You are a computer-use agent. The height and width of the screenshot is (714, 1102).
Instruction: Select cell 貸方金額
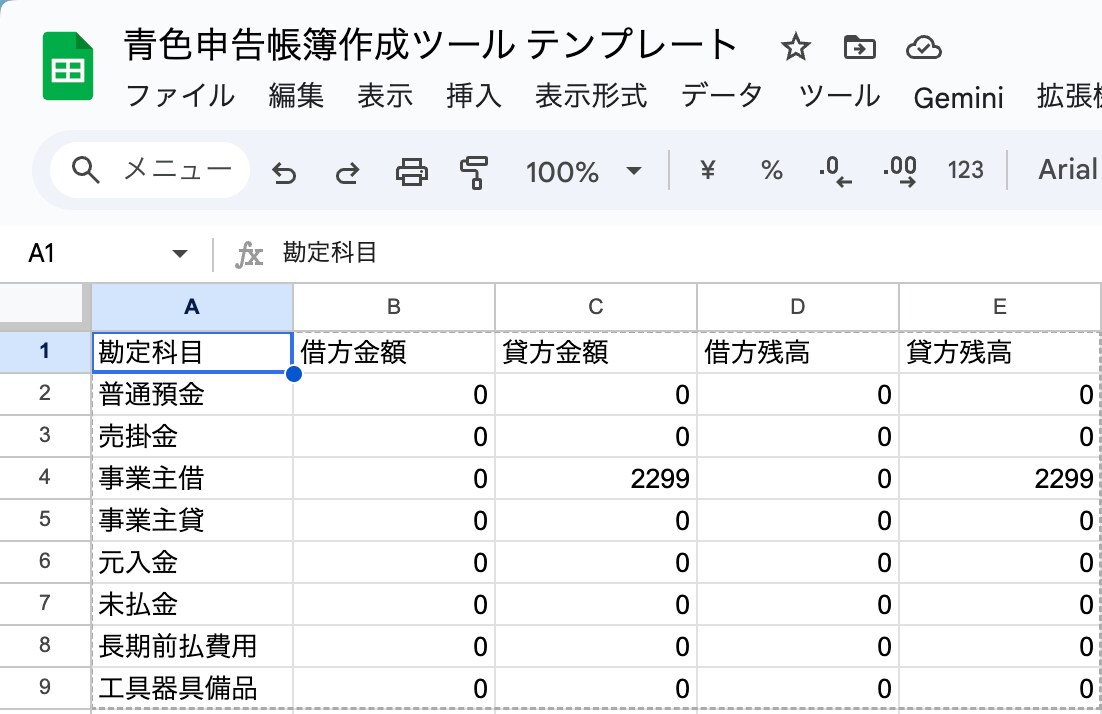596,352
